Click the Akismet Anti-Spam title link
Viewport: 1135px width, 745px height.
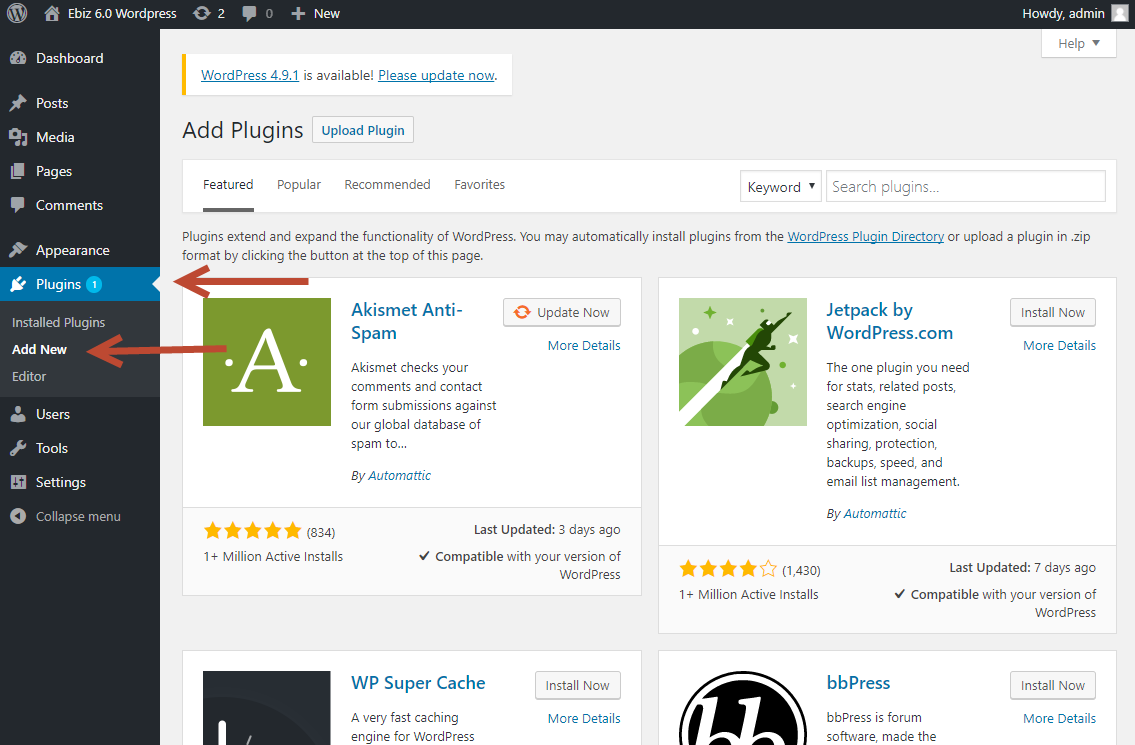(x=407, y=321)
